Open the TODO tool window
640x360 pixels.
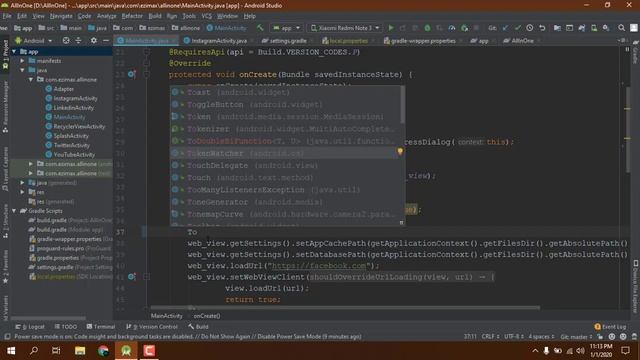click(x=66, y=327)
